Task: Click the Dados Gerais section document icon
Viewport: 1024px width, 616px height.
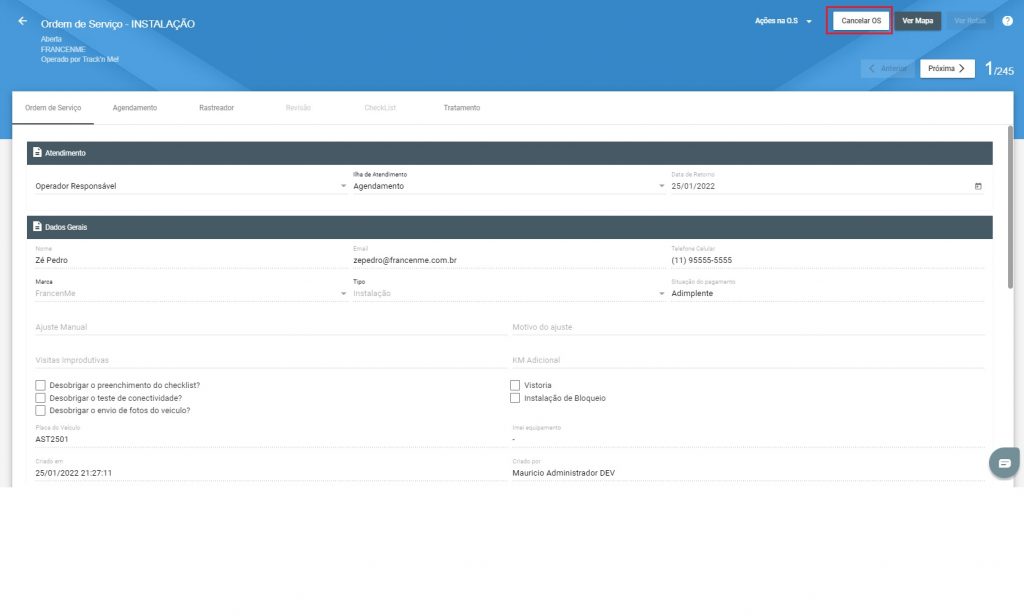Action: pos(37,227)
